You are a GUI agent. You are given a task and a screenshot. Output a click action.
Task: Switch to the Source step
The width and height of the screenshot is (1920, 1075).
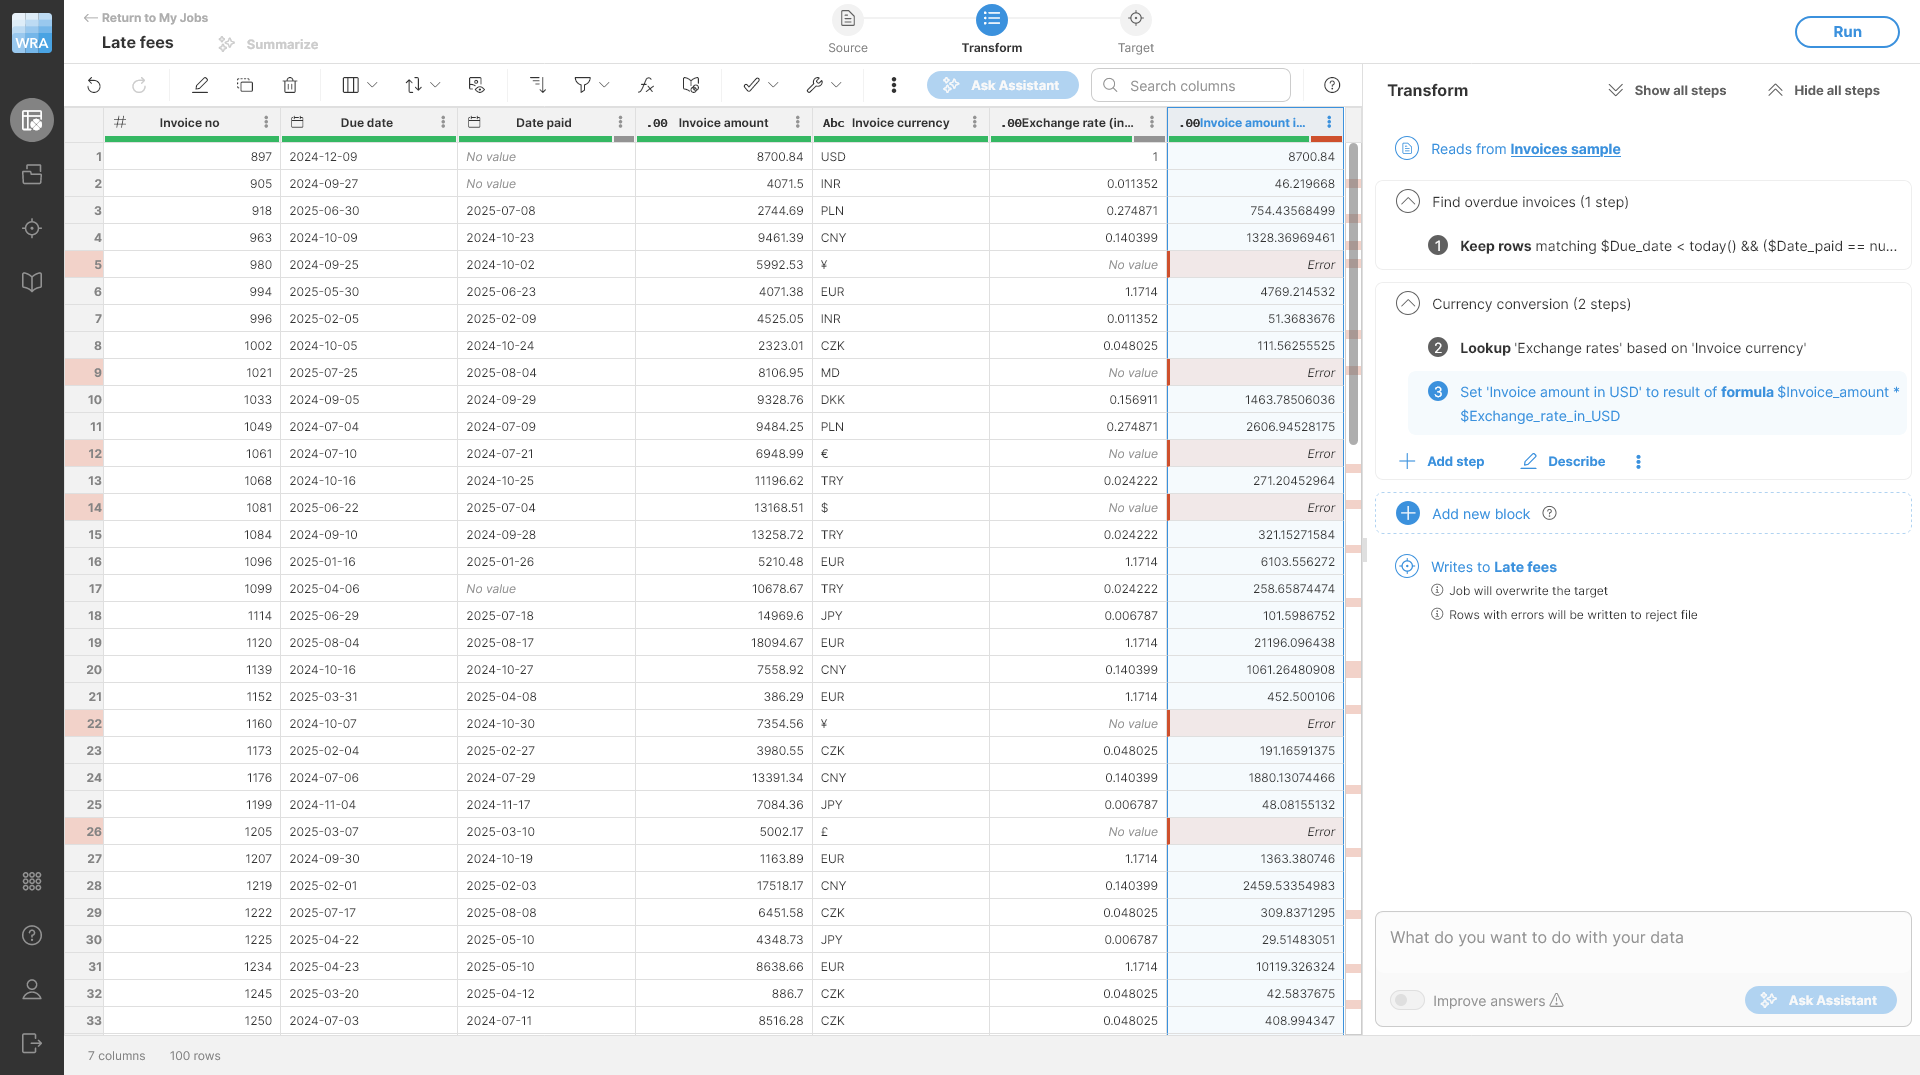[847, 20]
